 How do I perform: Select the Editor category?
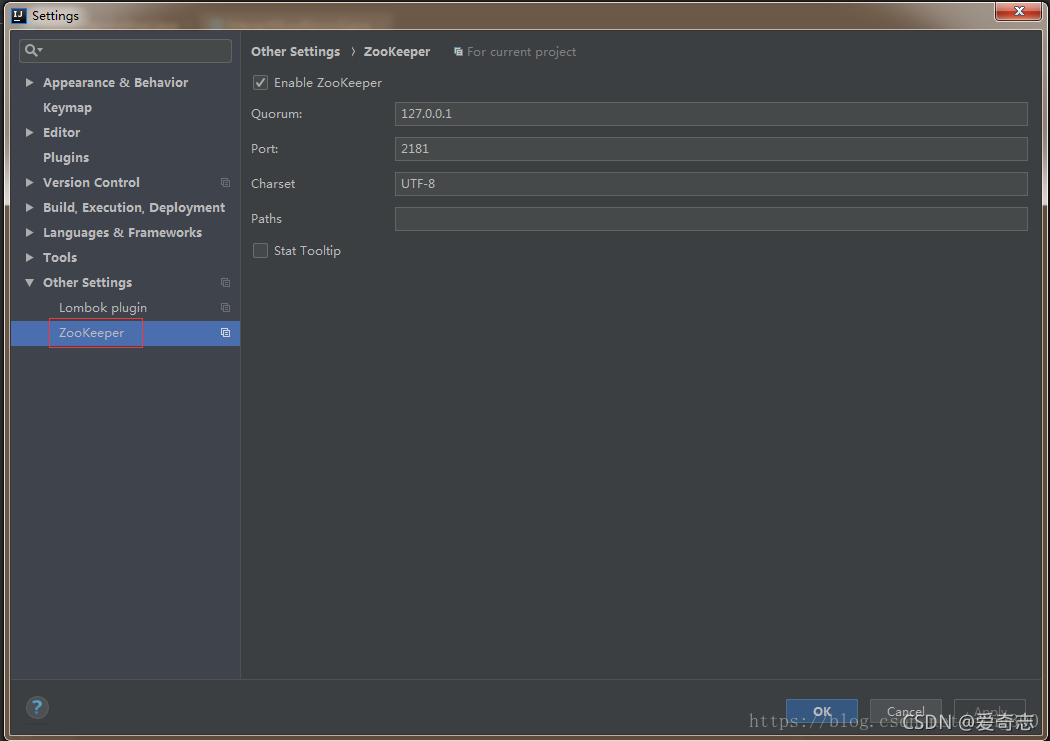tap(62, 133)
